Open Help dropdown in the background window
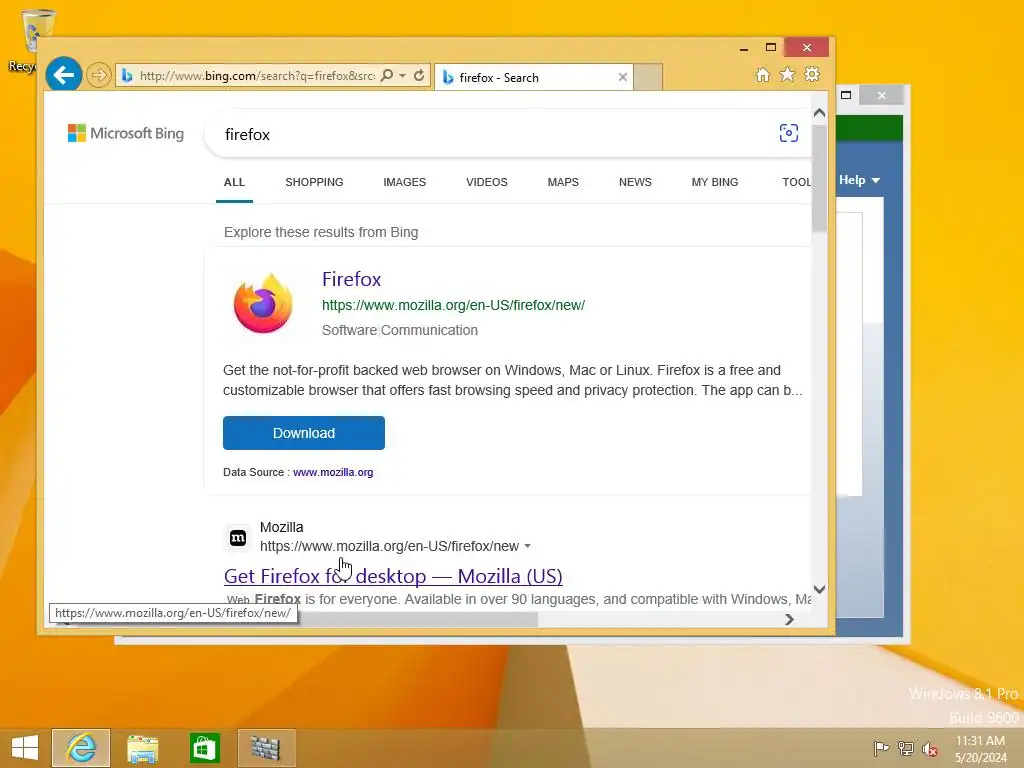 point(859,180)
